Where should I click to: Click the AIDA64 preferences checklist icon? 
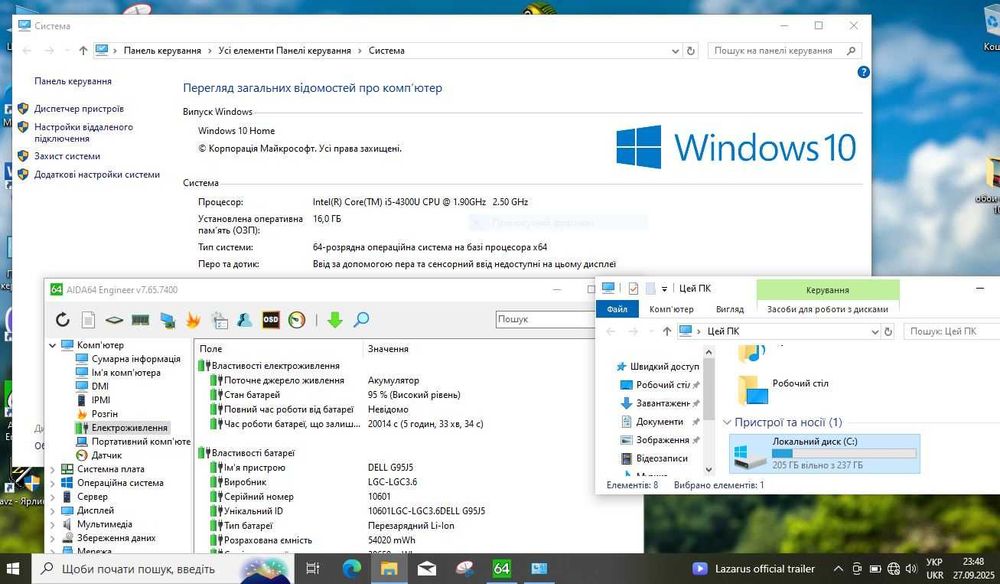point(219,320)
